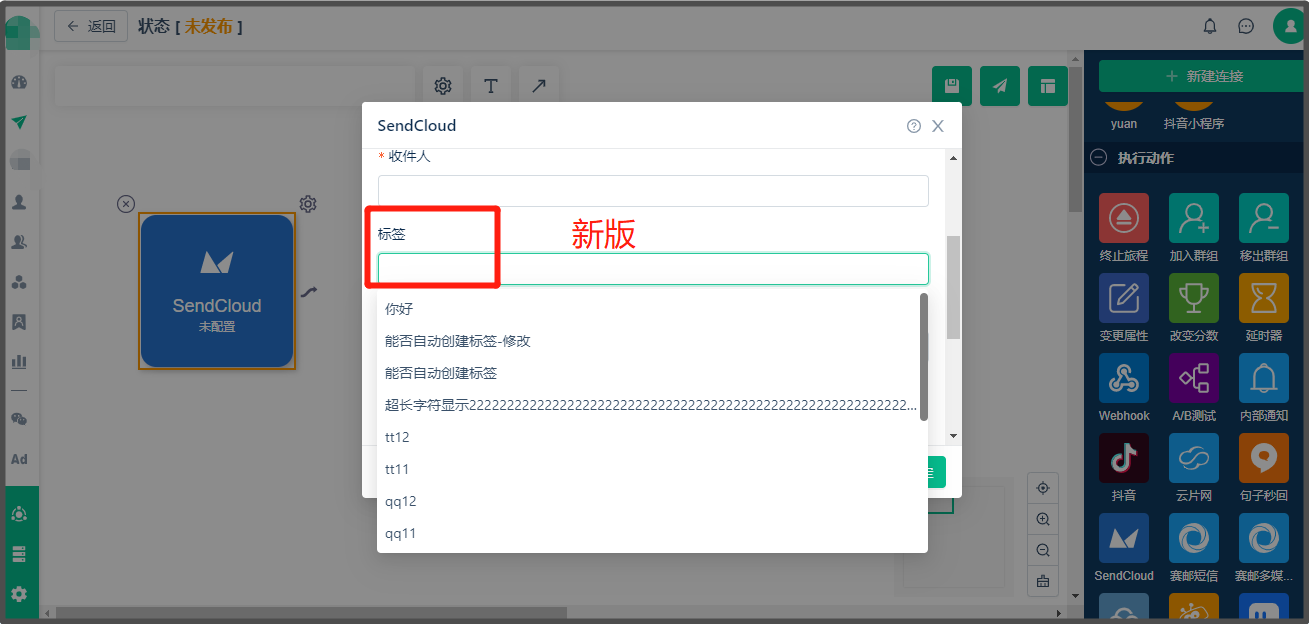Select the 赛邮短信 action icon
1309x624 pixels.
click(1194, 538)
